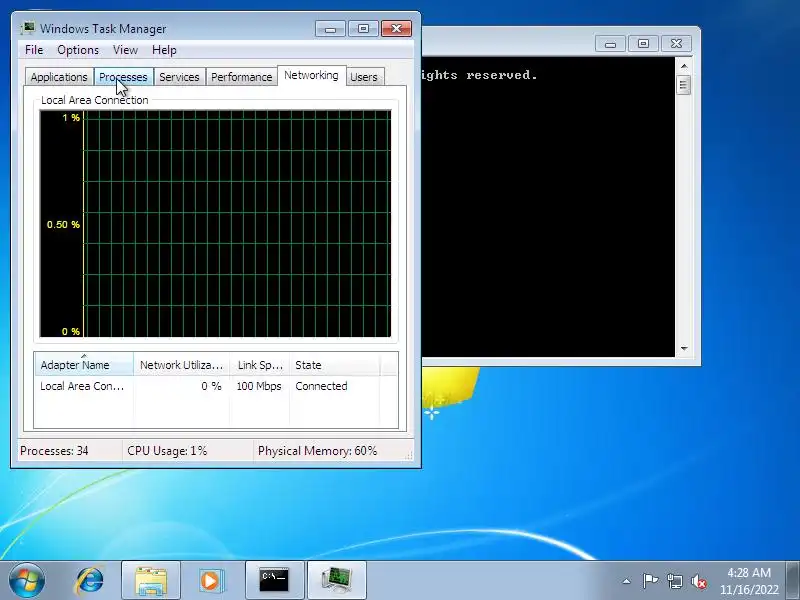Click the Task Manager taskbar button

coord(337,581)
